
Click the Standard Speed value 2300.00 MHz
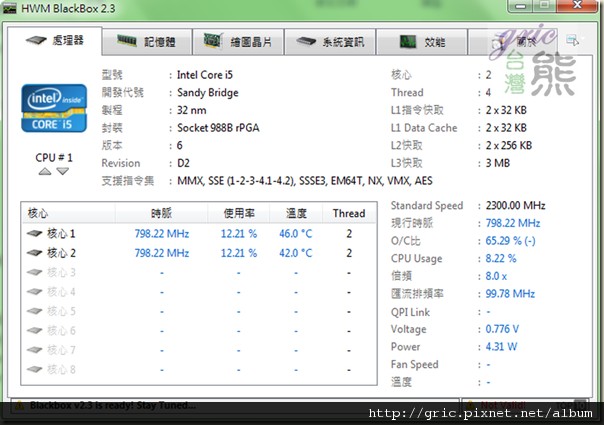pos(515,205)
